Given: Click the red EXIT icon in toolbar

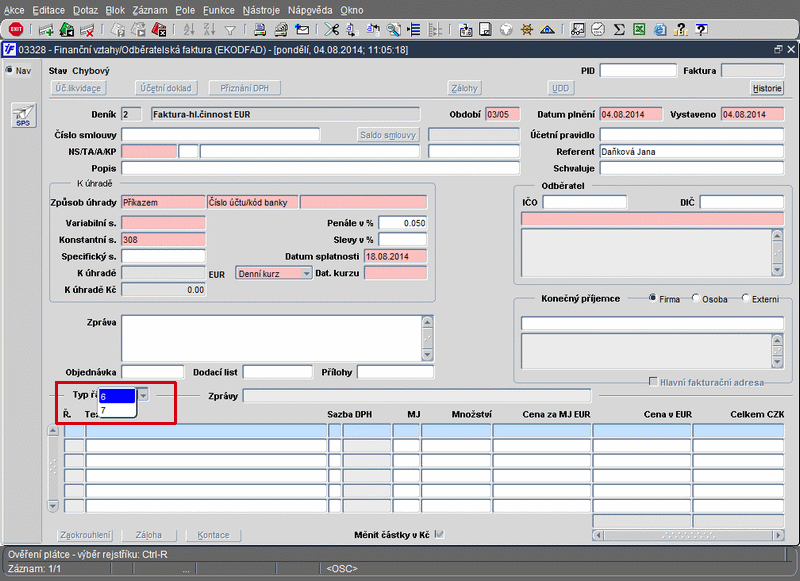Looking at the screenshot, I should point(16,30).
